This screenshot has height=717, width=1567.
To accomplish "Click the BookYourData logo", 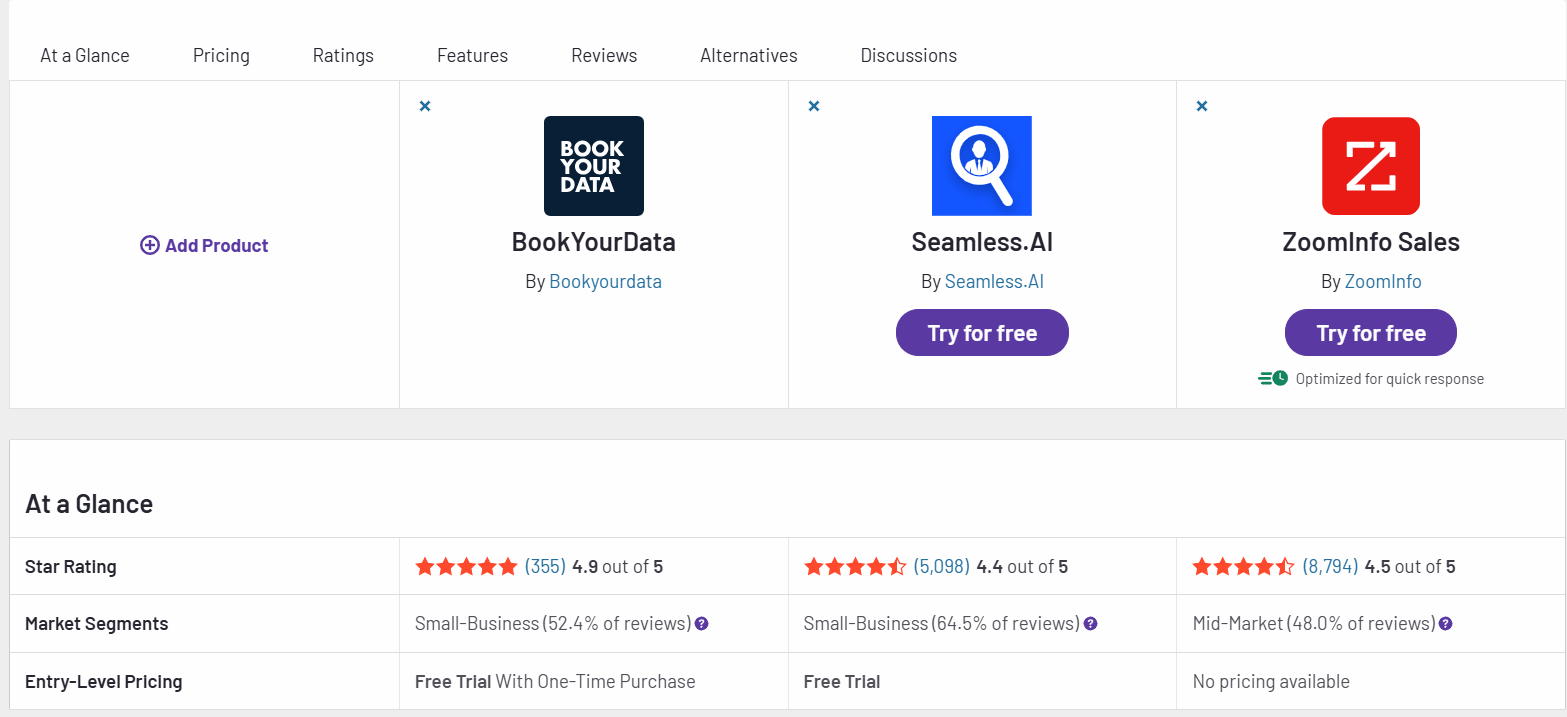I will (594, 166).
